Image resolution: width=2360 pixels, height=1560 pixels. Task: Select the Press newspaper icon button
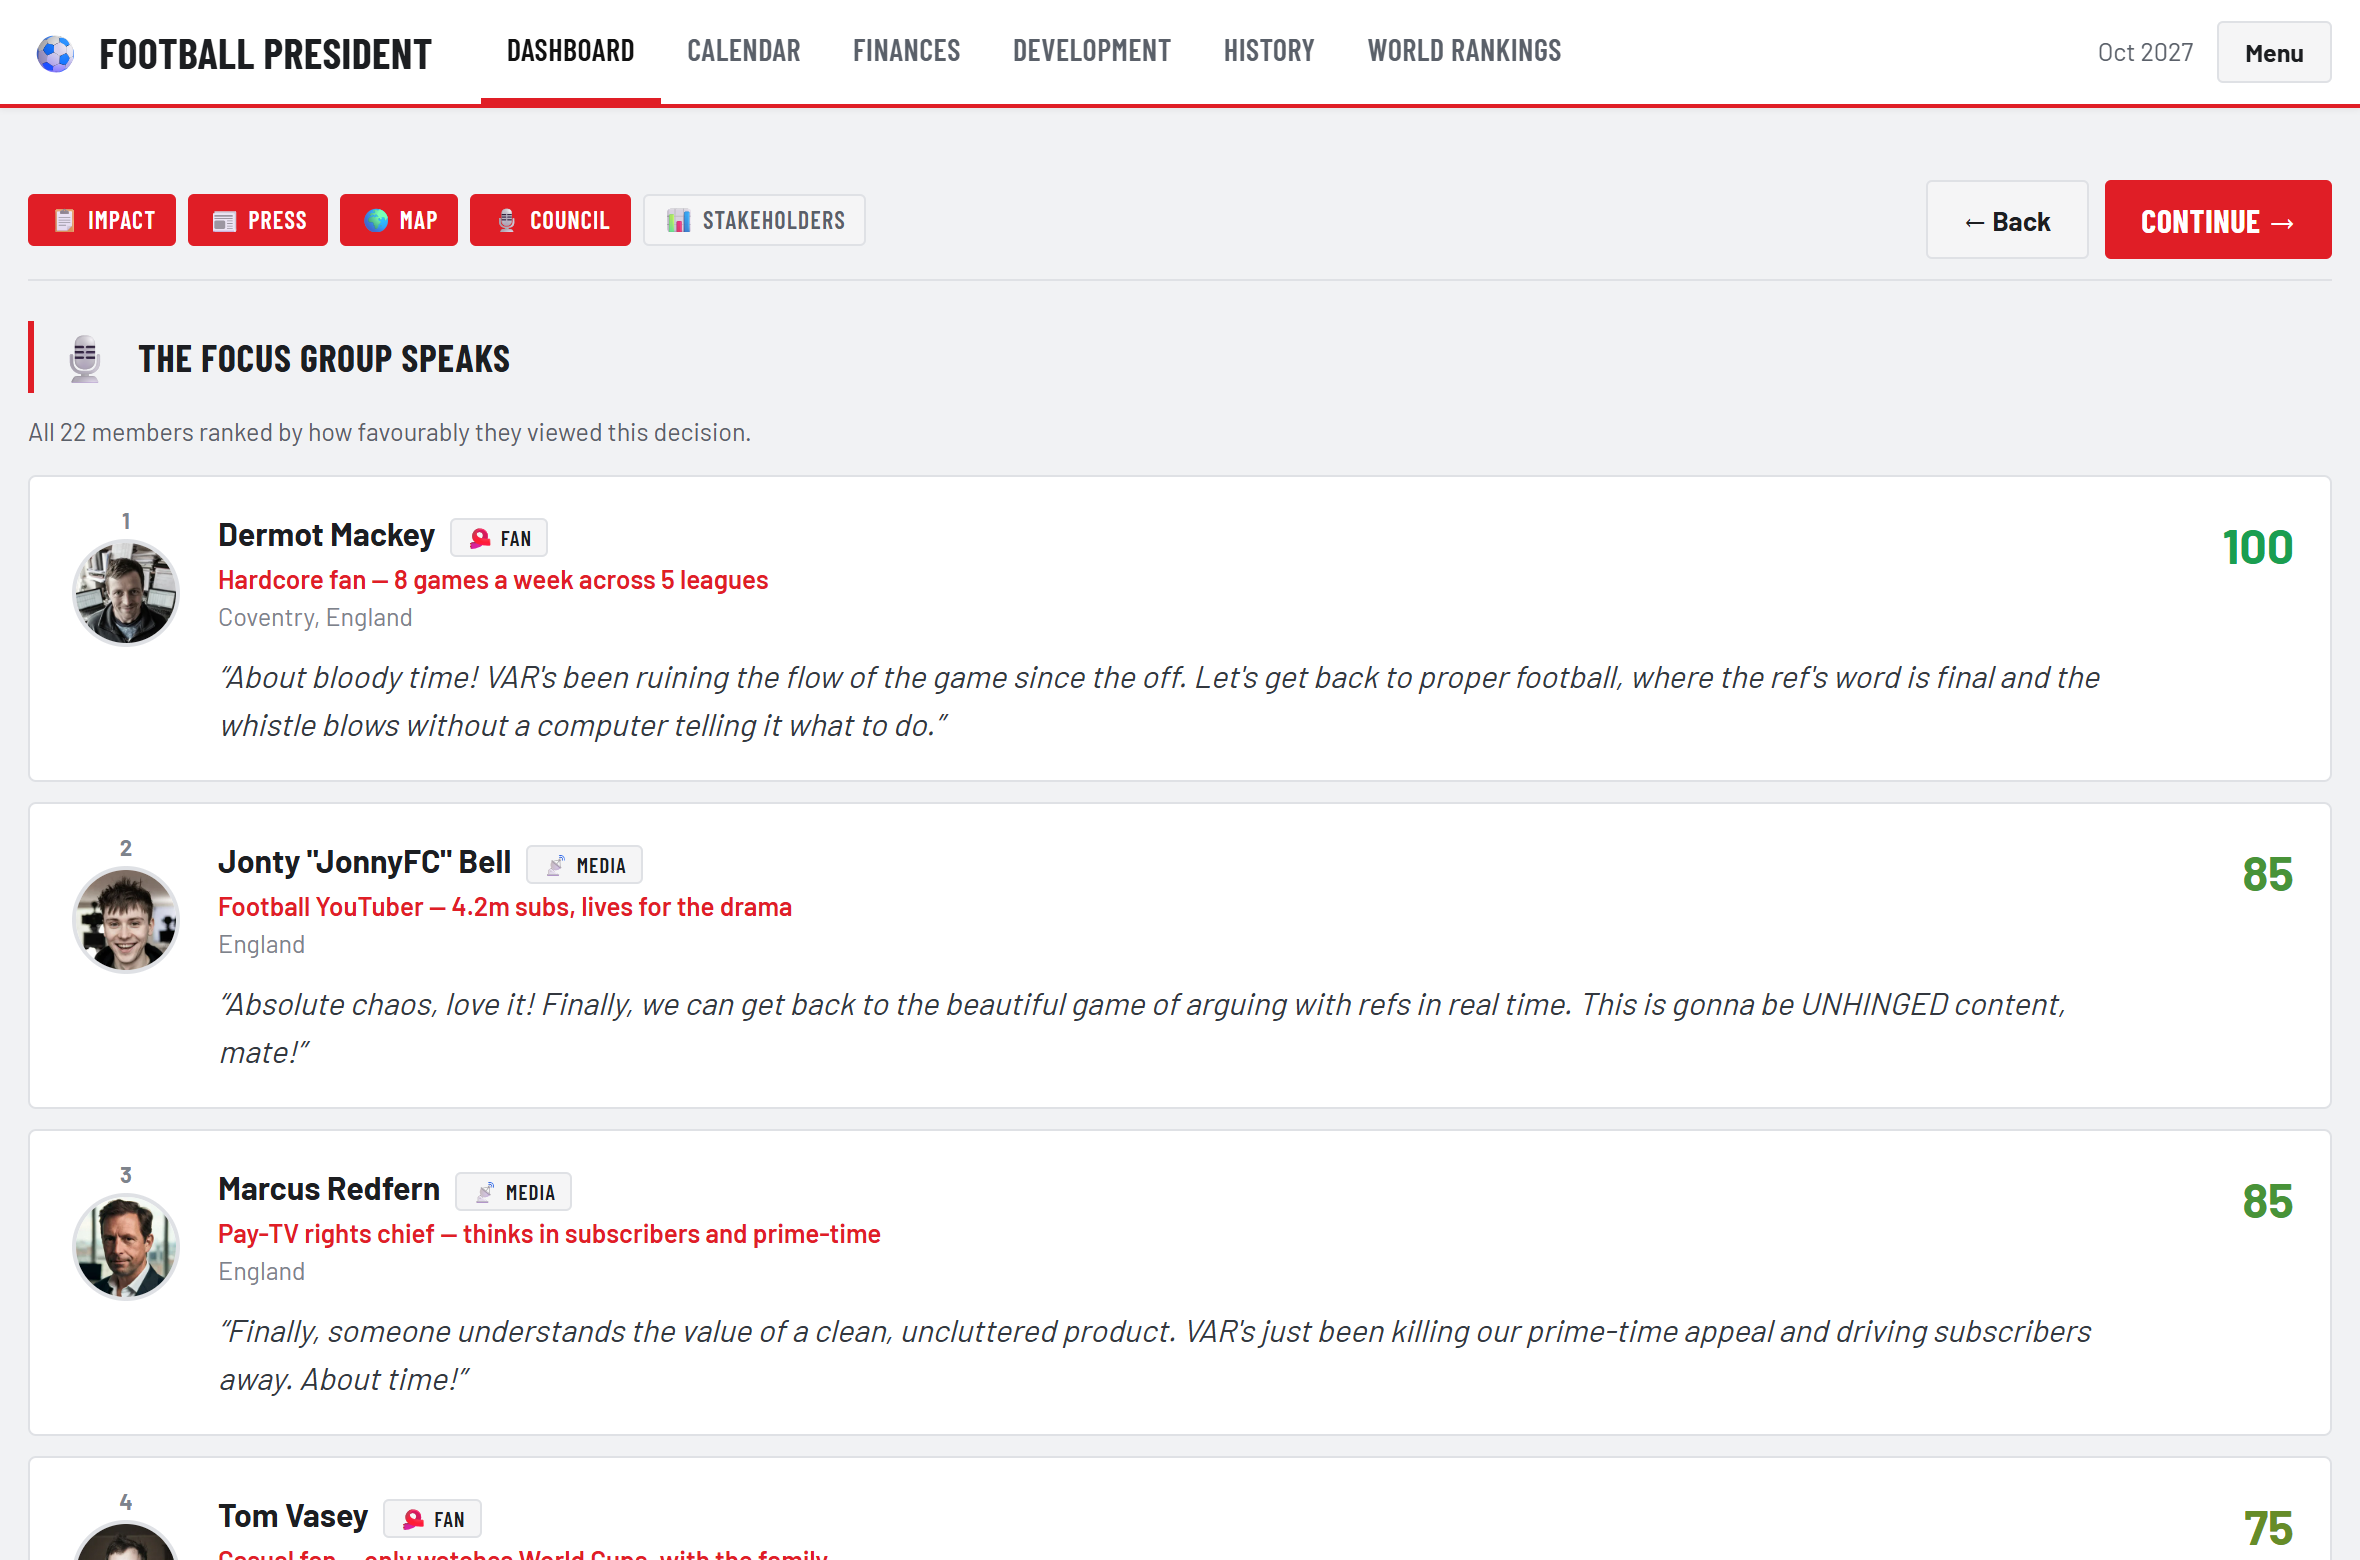pyautogui.click(x=258, y=220)
